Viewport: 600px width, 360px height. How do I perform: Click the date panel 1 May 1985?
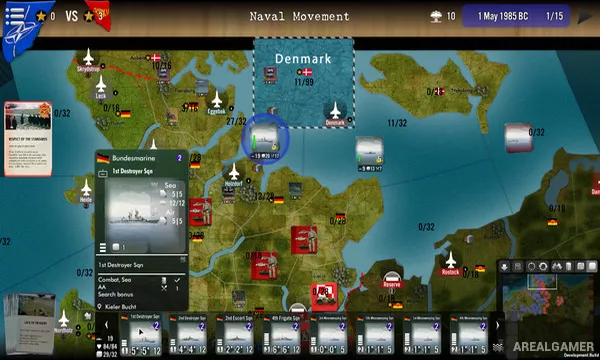coord(502,16)
